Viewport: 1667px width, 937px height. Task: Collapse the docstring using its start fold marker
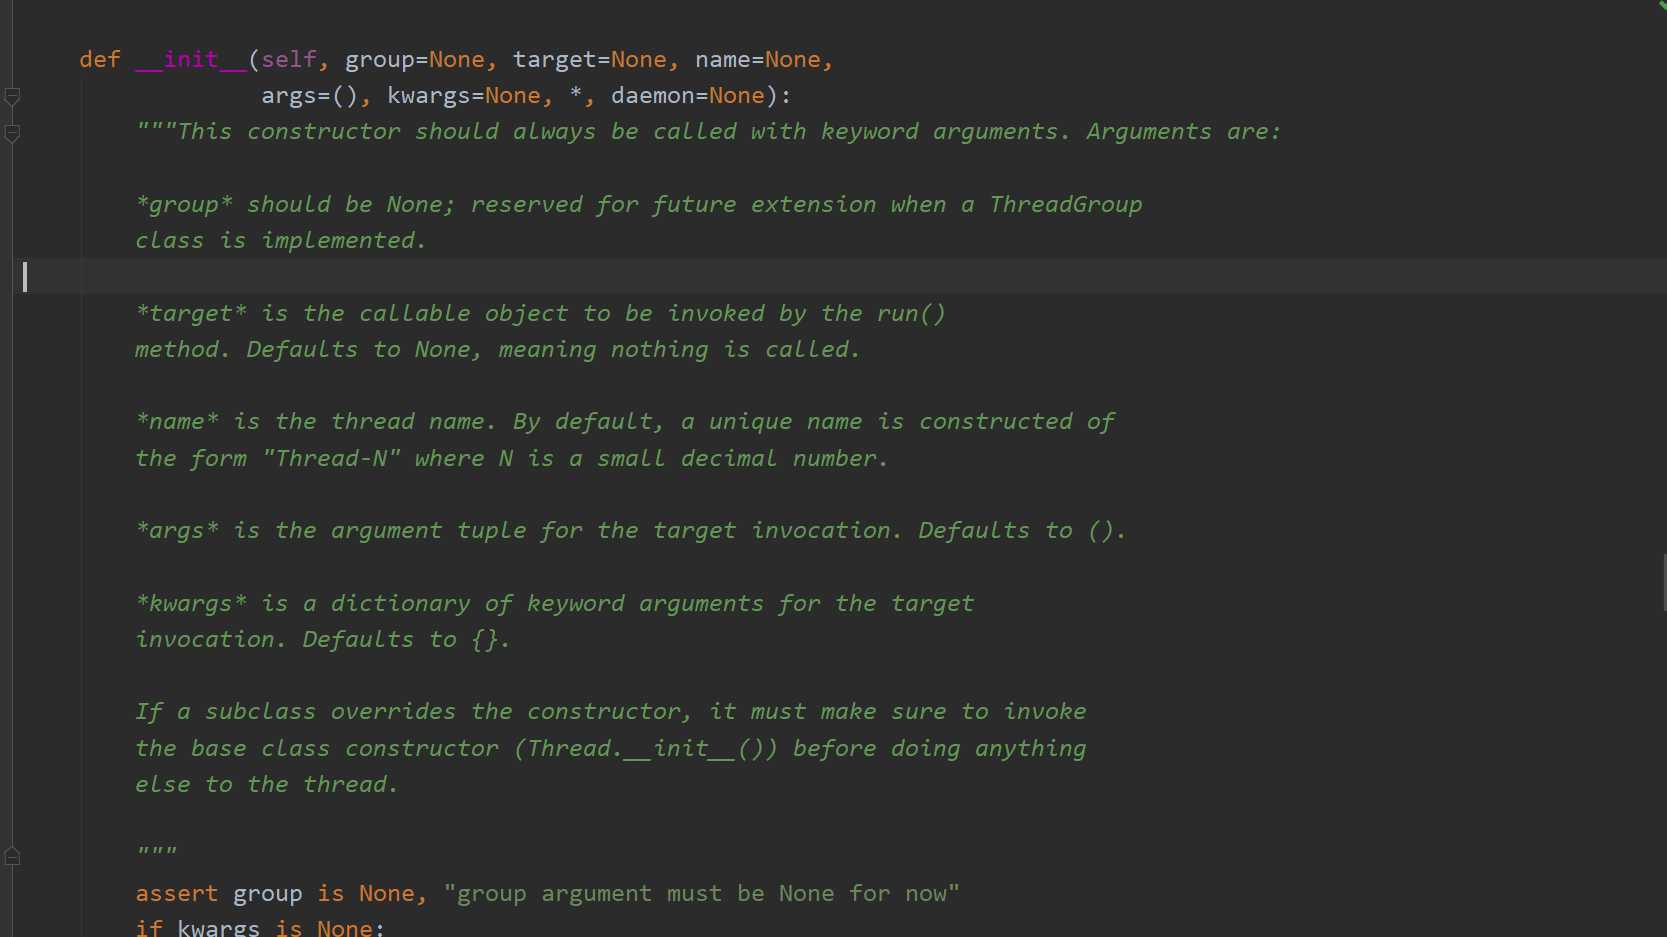click(x=12, y=132)
